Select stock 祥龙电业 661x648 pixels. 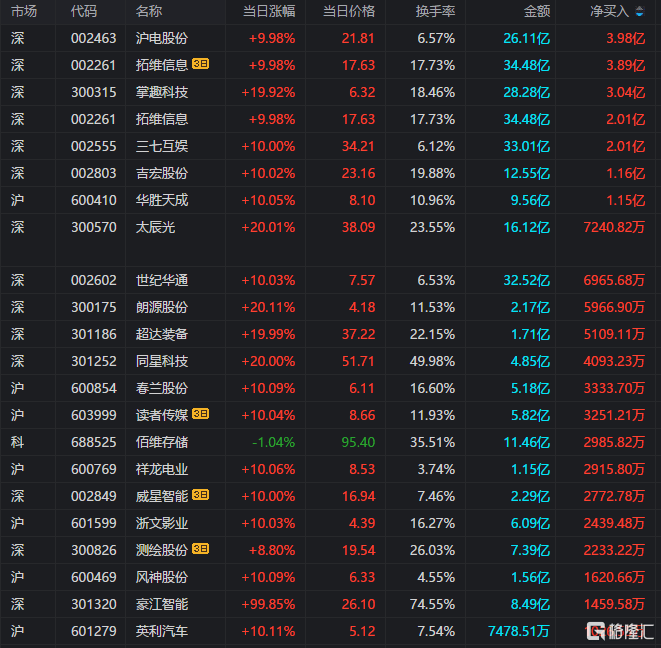pyautogui.click(x=162, y=469)
